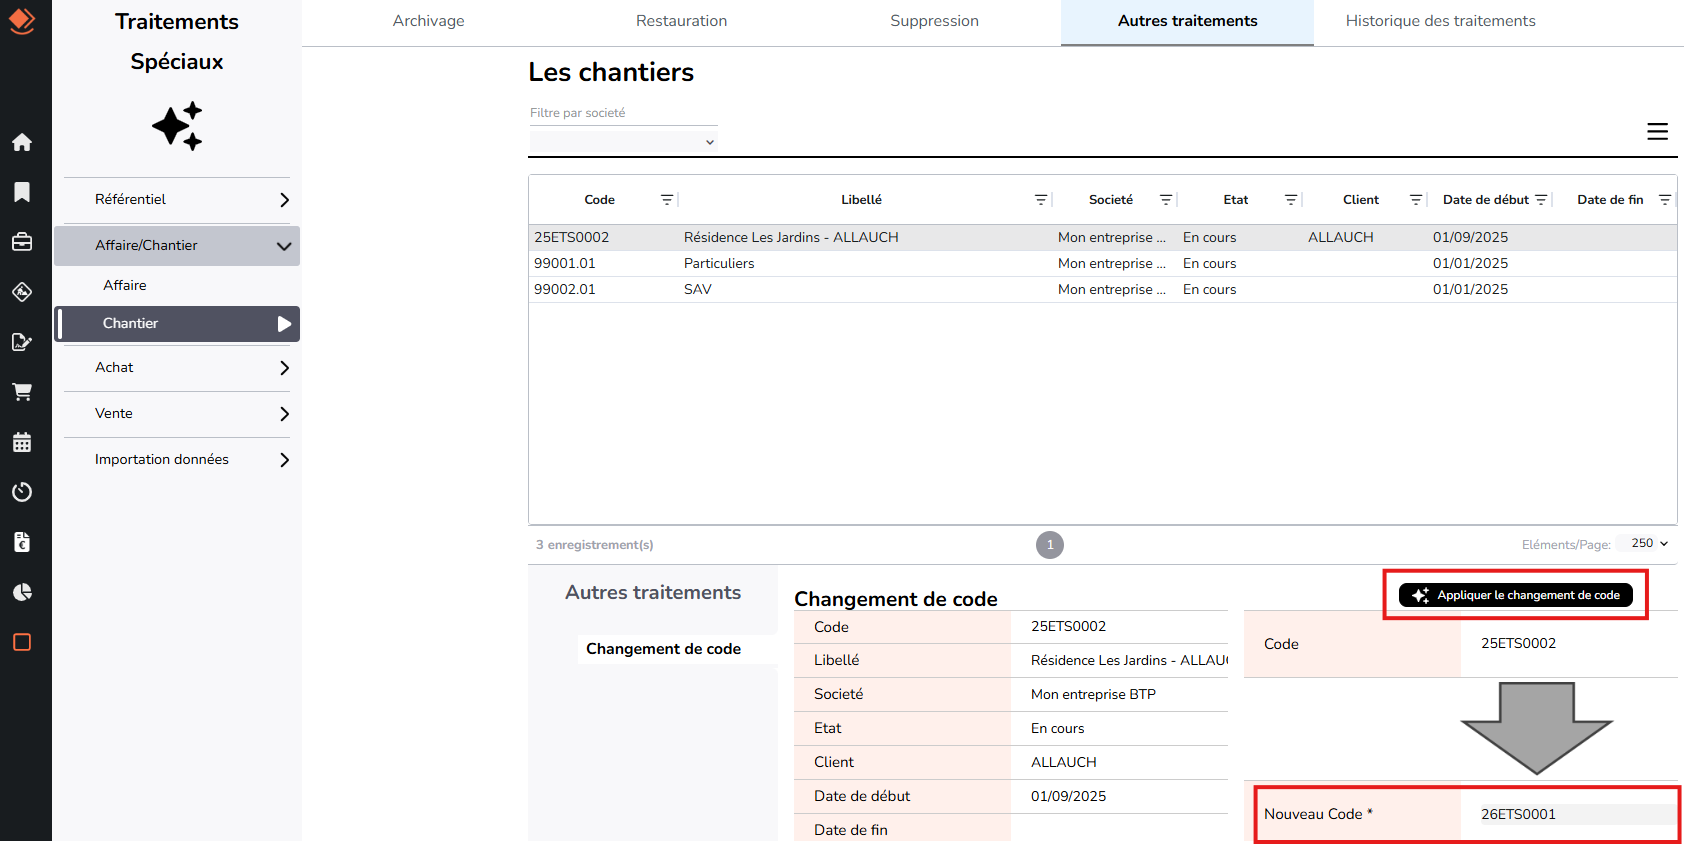Open the Etat column filter icon
Image resolution: width=1684 pixels, height=845 pixels.
point(1291,200)
